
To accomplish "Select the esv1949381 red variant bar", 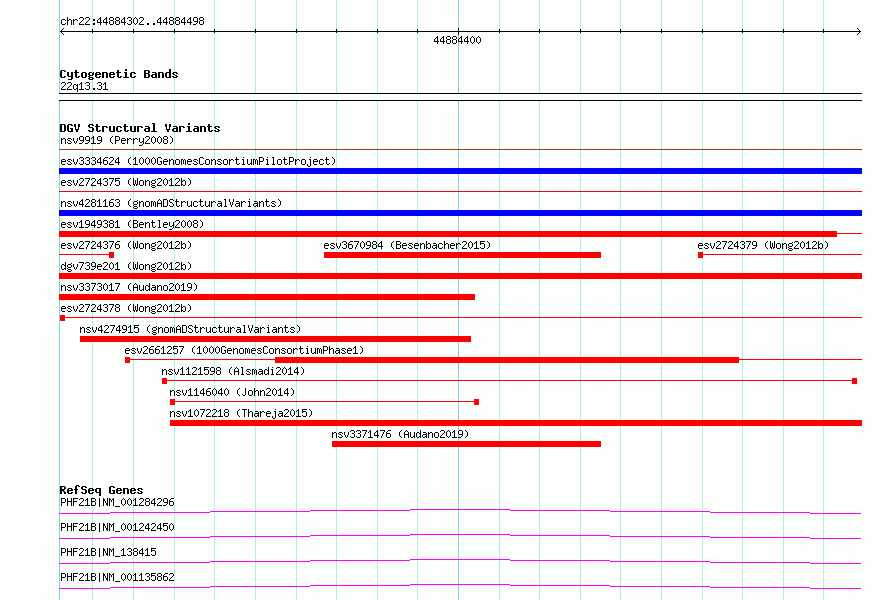I will point(448,234).
